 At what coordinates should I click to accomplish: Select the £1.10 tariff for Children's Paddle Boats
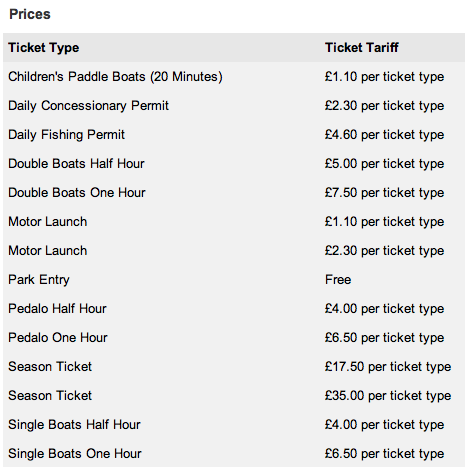385,77
